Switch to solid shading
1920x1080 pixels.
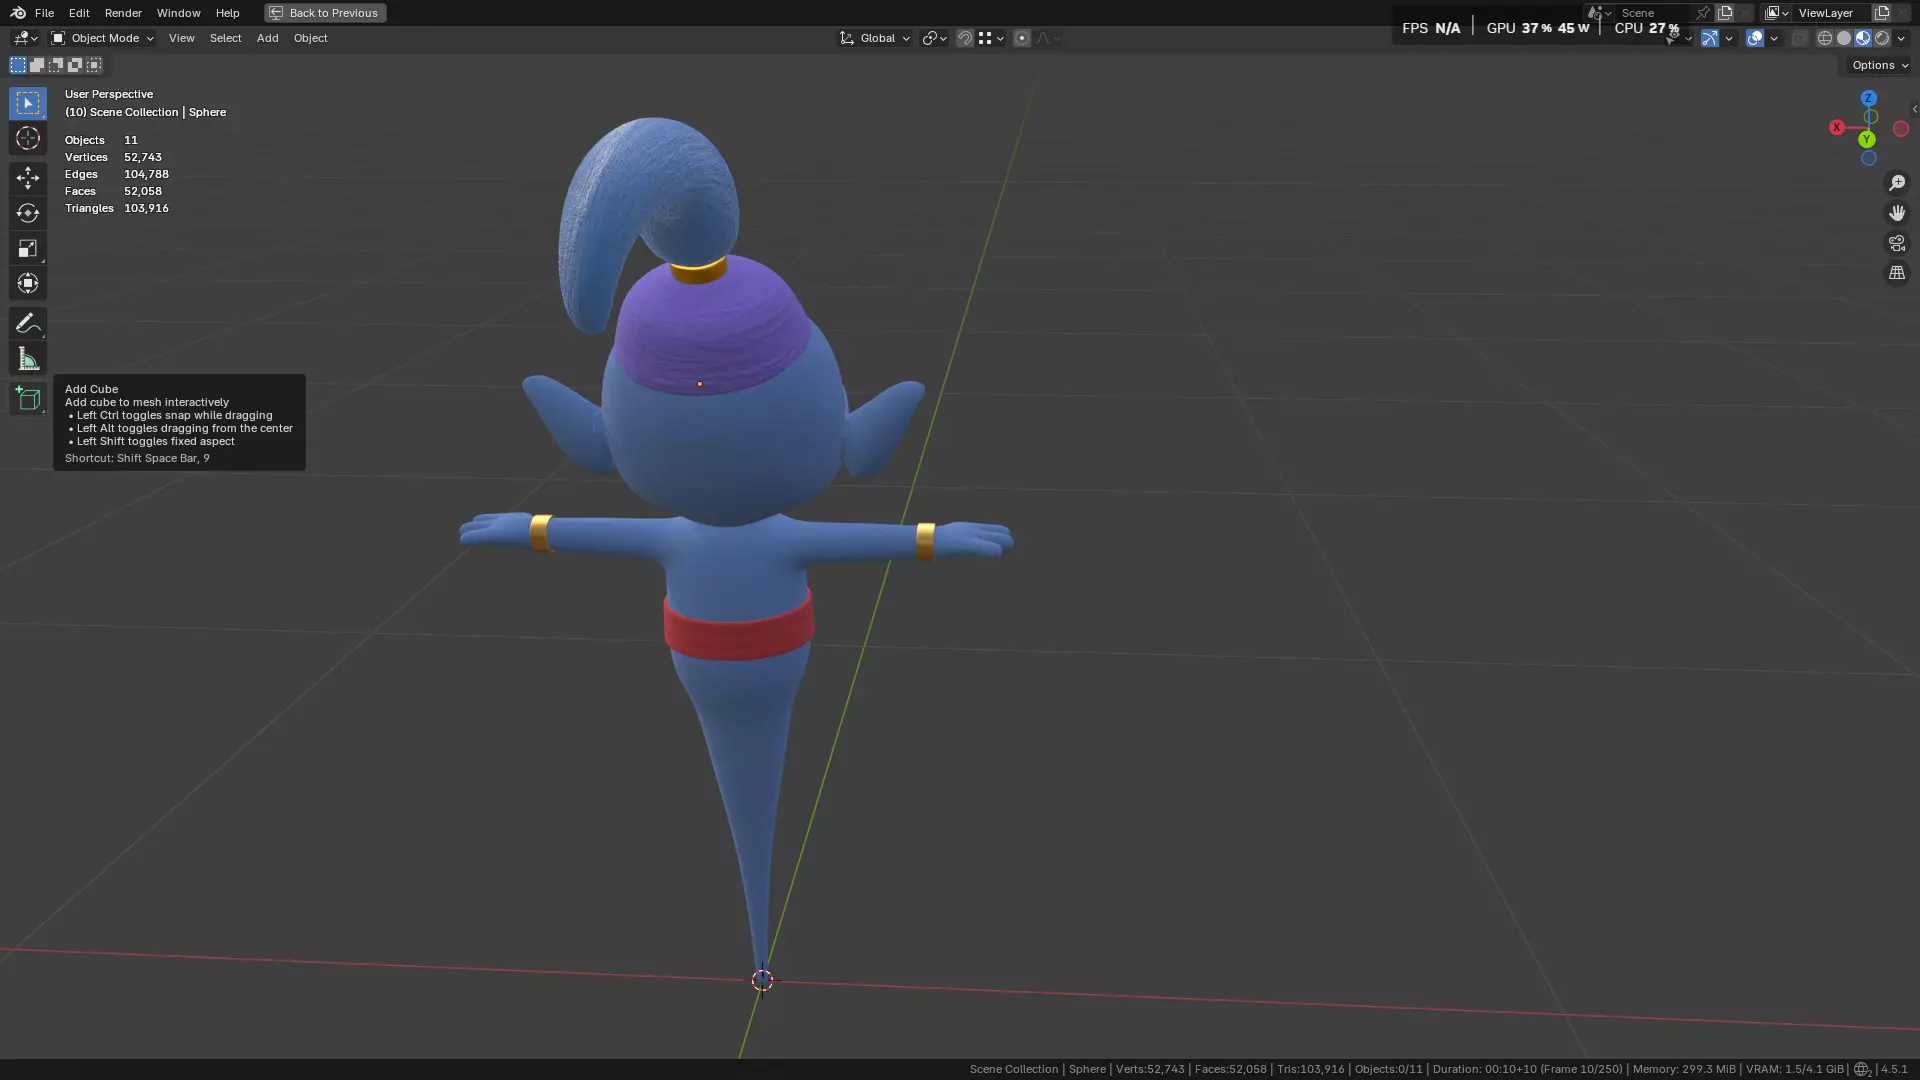pos(1844,38)
